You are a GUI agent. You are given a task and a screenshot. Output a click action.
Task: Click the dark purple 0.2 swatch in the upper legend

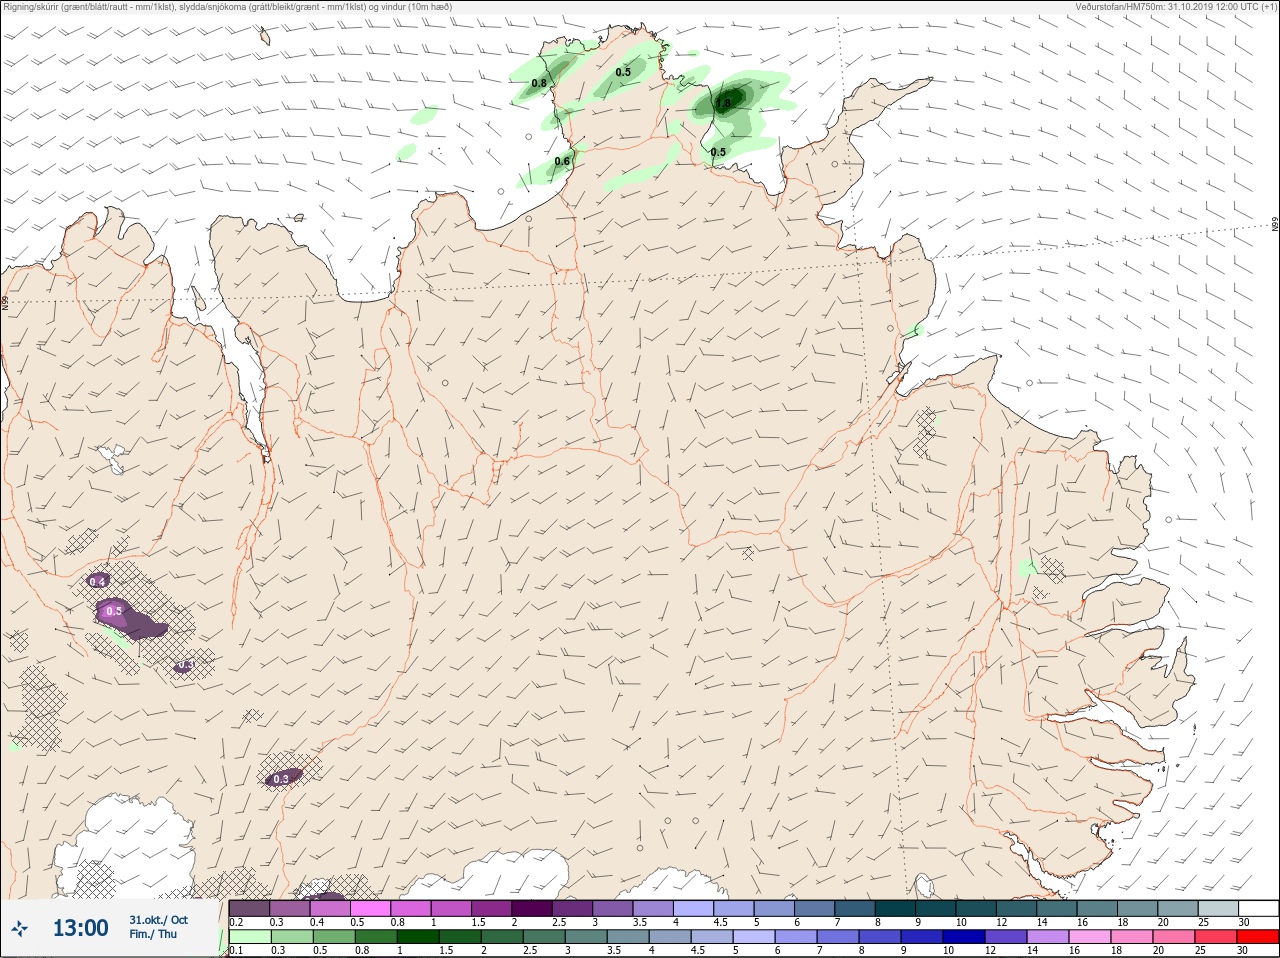[250, 908]
